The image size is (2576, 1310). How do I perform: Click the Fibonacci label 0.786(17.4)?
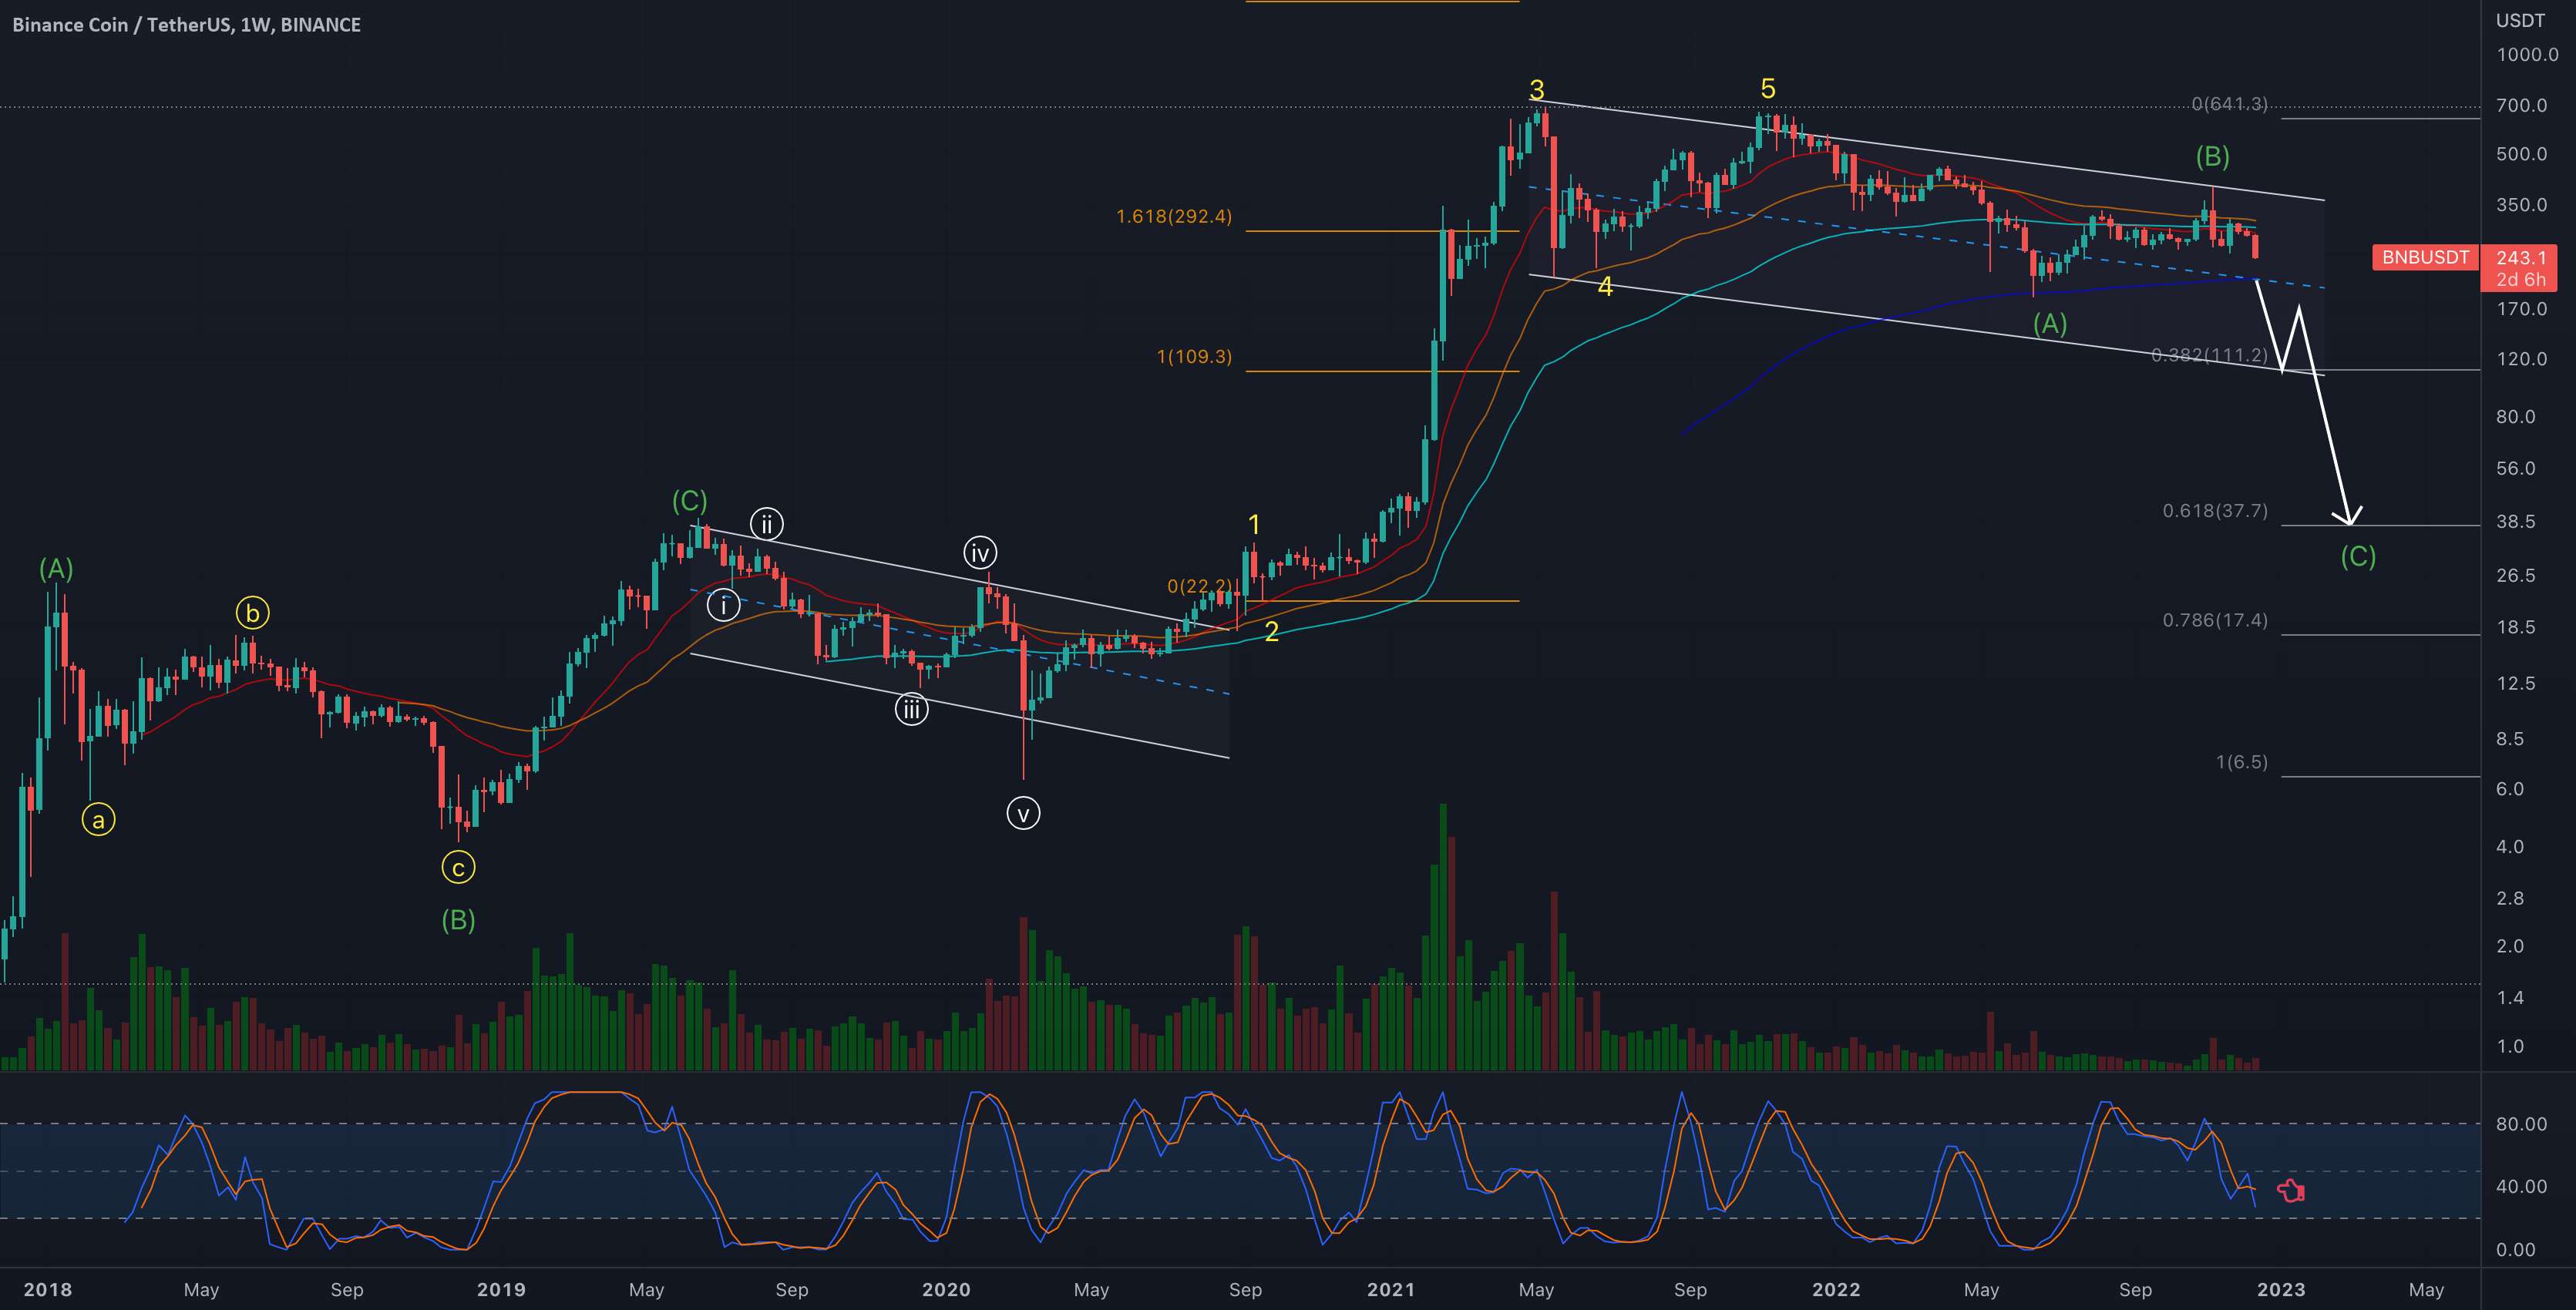(2215, 620)
